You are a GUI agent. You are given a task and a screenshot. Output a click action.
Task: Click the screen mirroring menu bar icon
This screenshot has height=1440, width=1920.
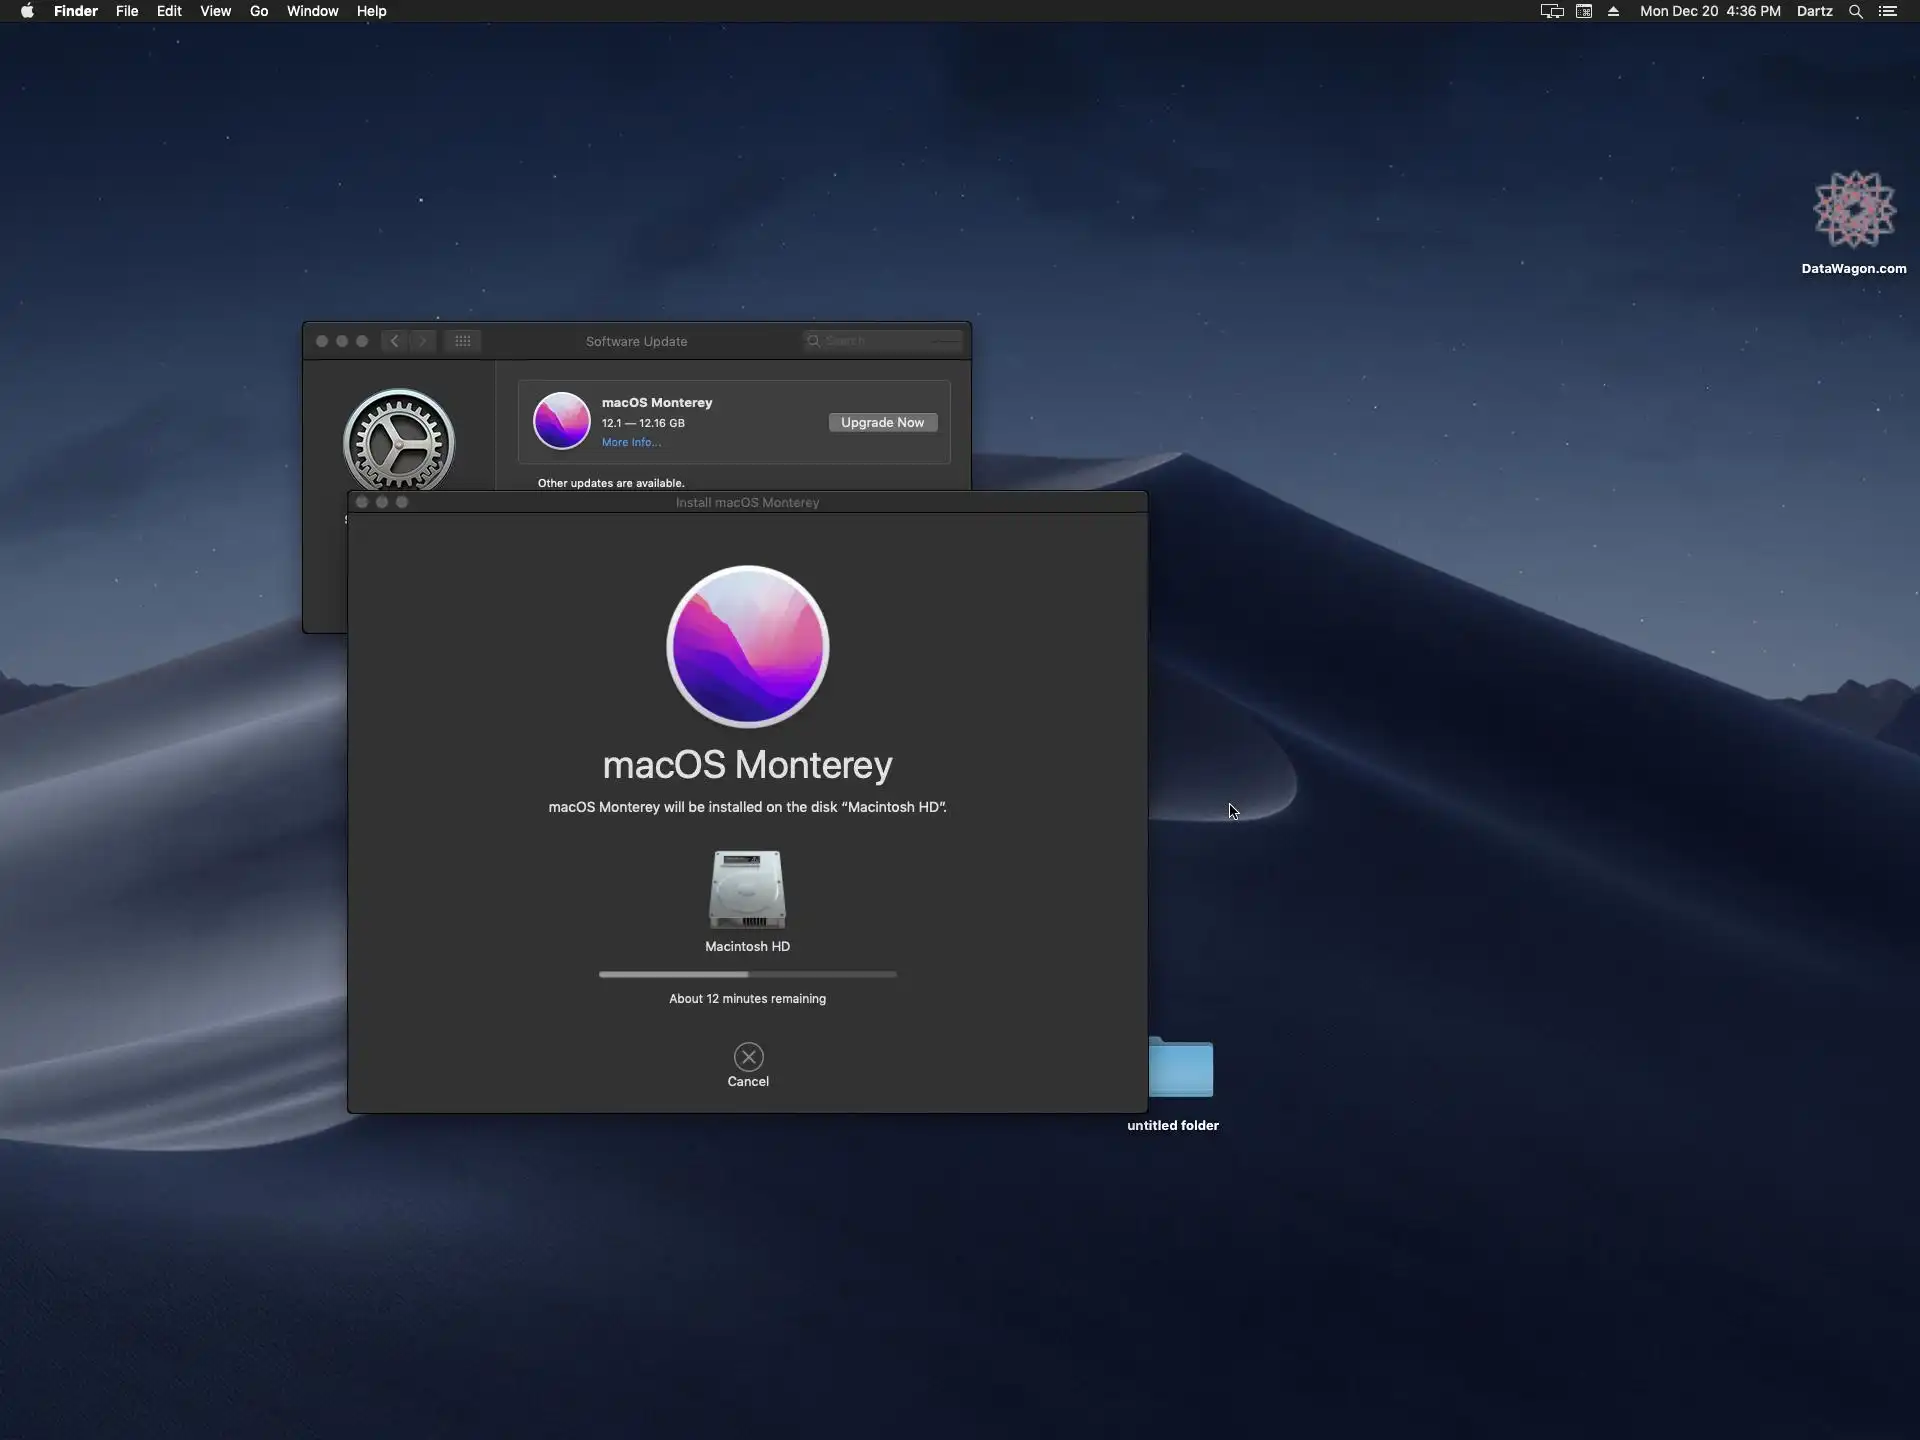1551,11
